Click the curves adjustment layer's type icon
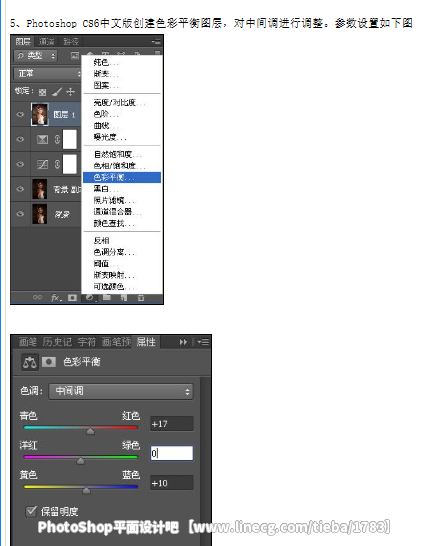Image resolution: width=446 pixels, height=546 pixels. pyautogui.click(x=42, y=164)
